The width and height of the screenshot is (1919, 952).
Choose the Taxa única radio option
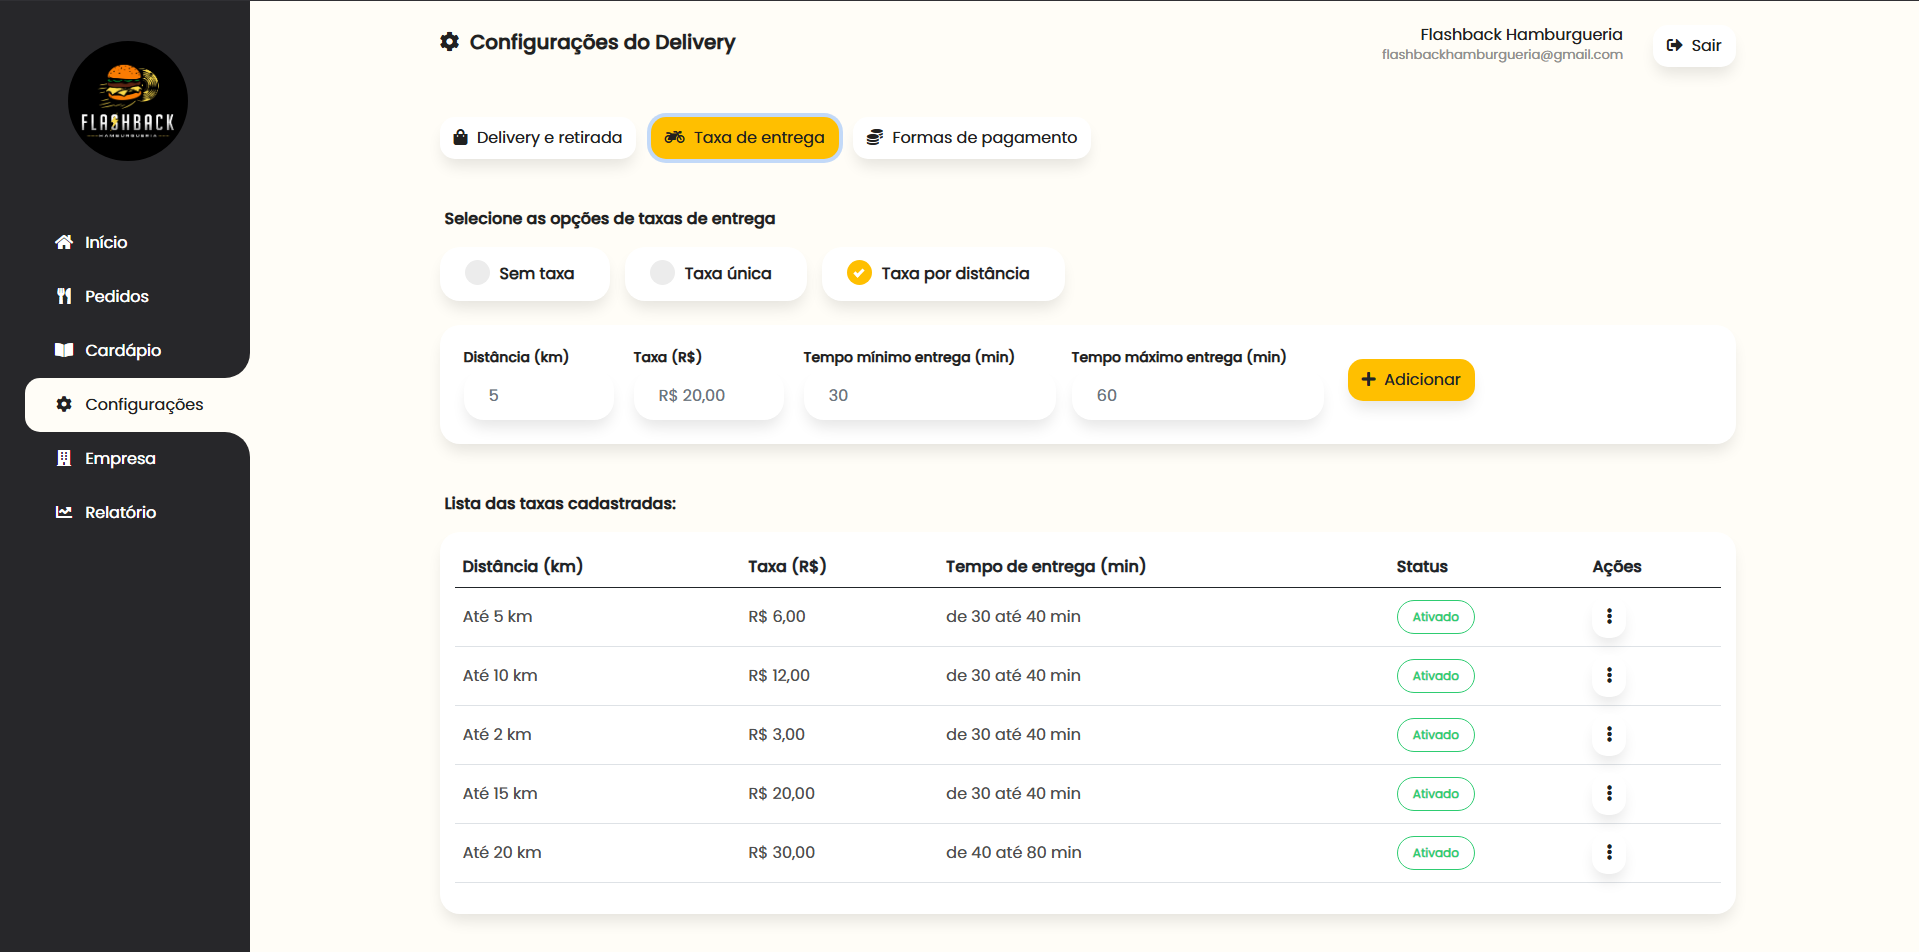[x=662, y=273]
